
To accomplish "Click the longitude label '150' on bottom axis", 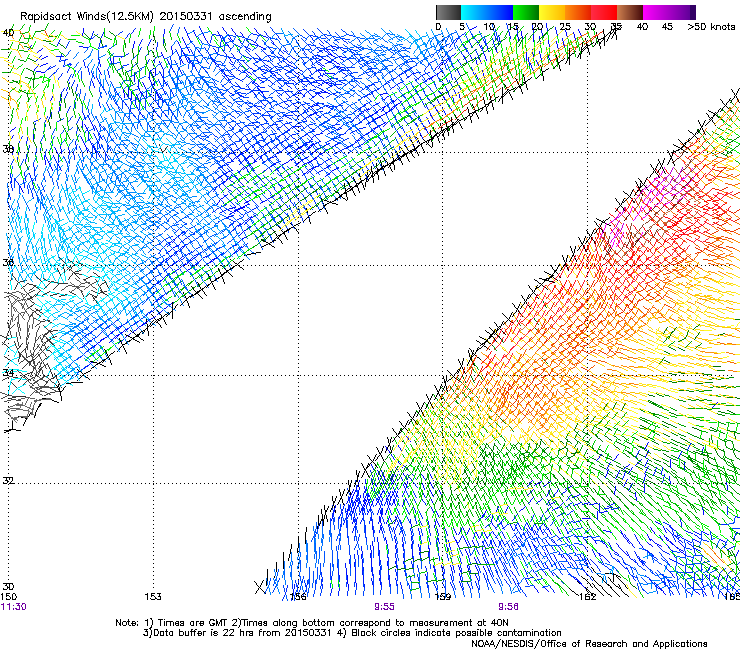I will 9,597.
